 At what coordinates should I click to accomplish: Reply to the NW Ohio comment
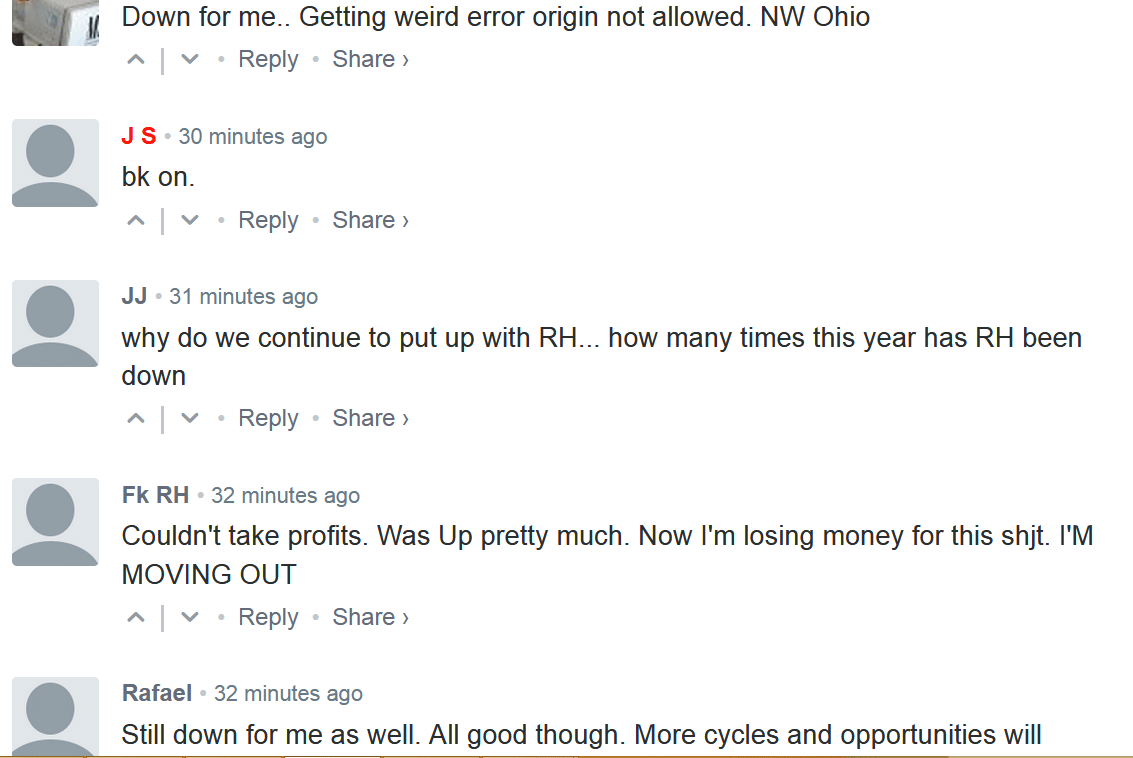(x=268, y=60)
